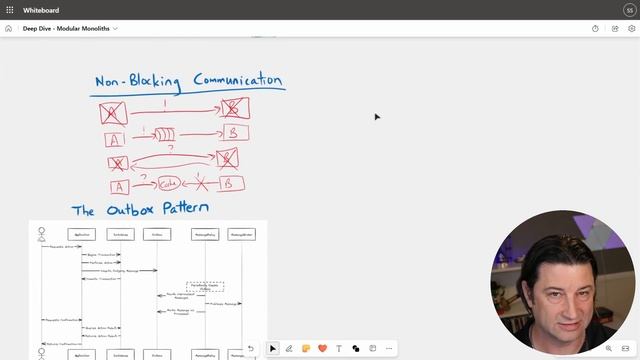Screen dimensions: 640x360
Task: Choose the Text tool
Action: [x=339, y=349]
